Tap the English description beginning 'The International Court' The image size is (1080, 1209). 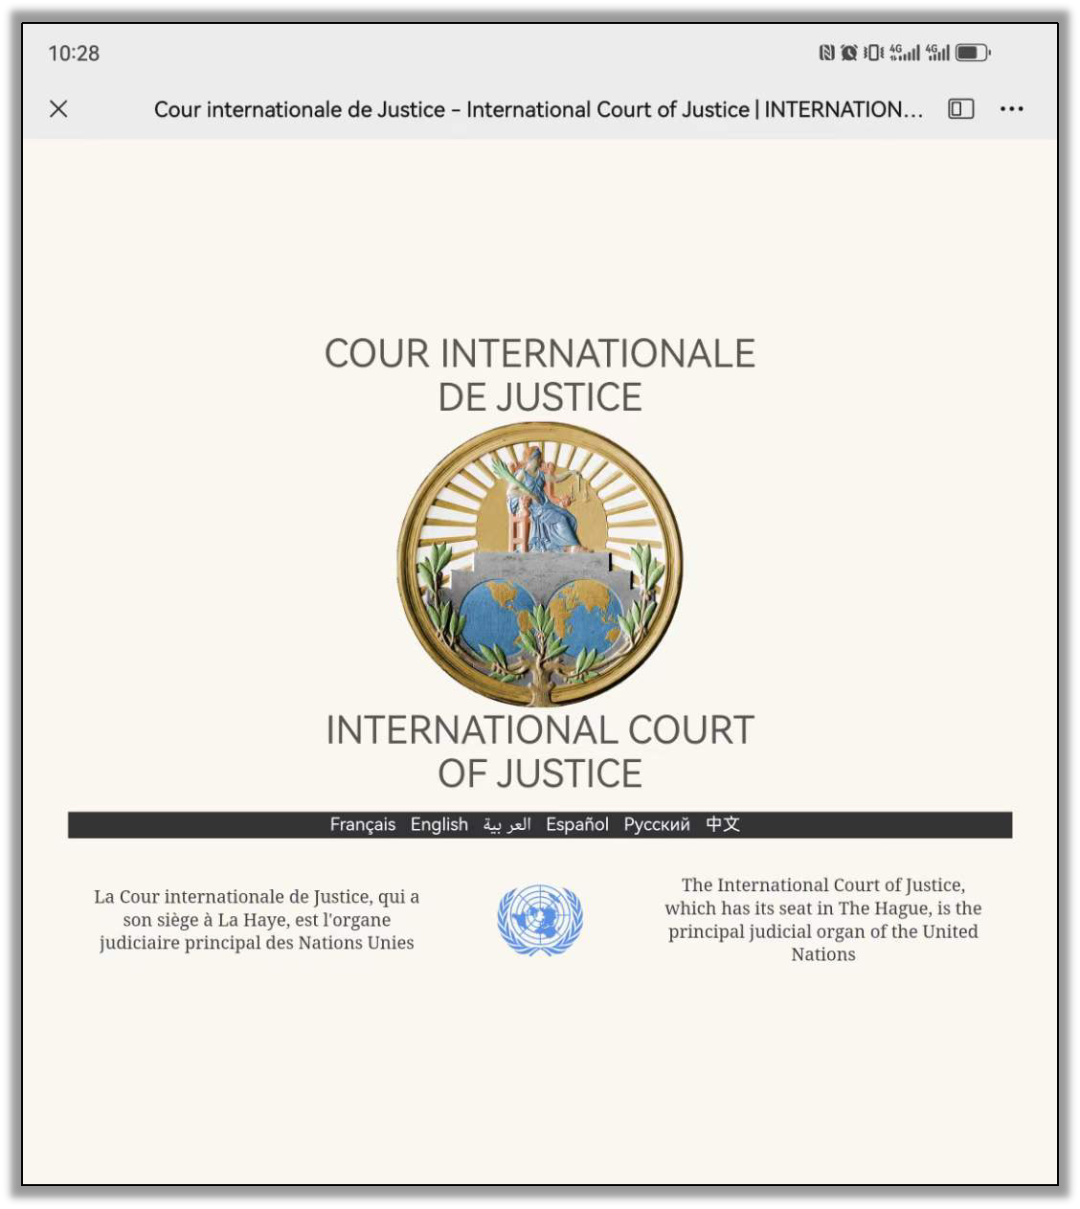point(823,920)
